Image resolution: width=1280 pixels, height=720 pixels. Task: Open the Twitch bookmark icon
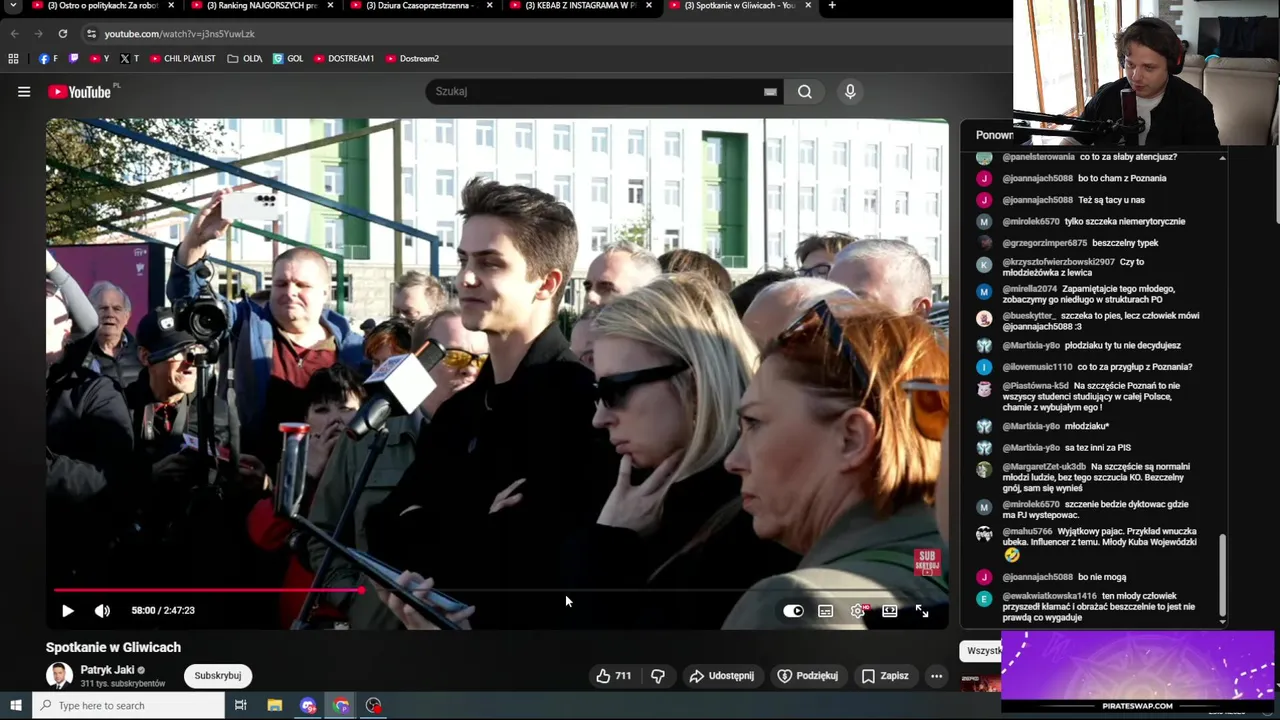click(74, 58)
